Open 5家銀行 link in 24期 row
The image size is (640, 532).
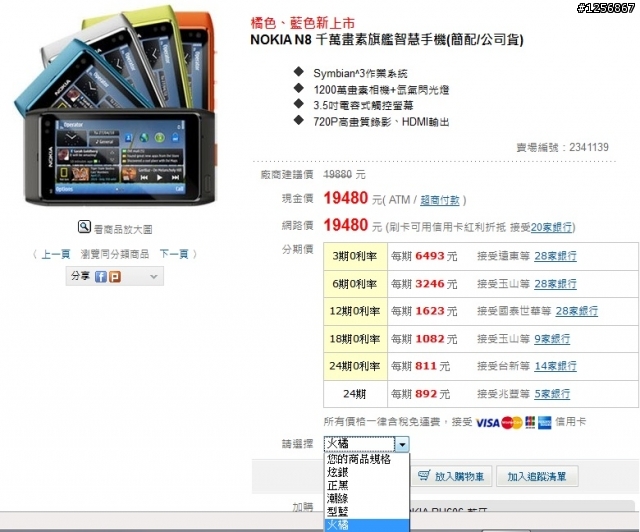click(552, 394)
